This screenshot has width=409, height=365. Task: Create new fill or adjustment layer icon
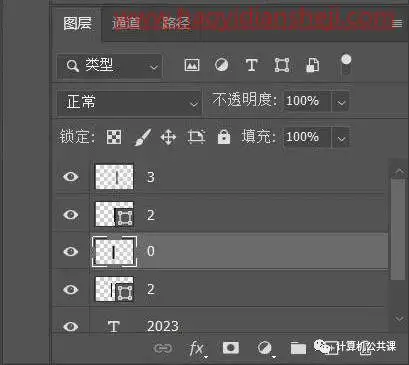[x=266, y=348]
